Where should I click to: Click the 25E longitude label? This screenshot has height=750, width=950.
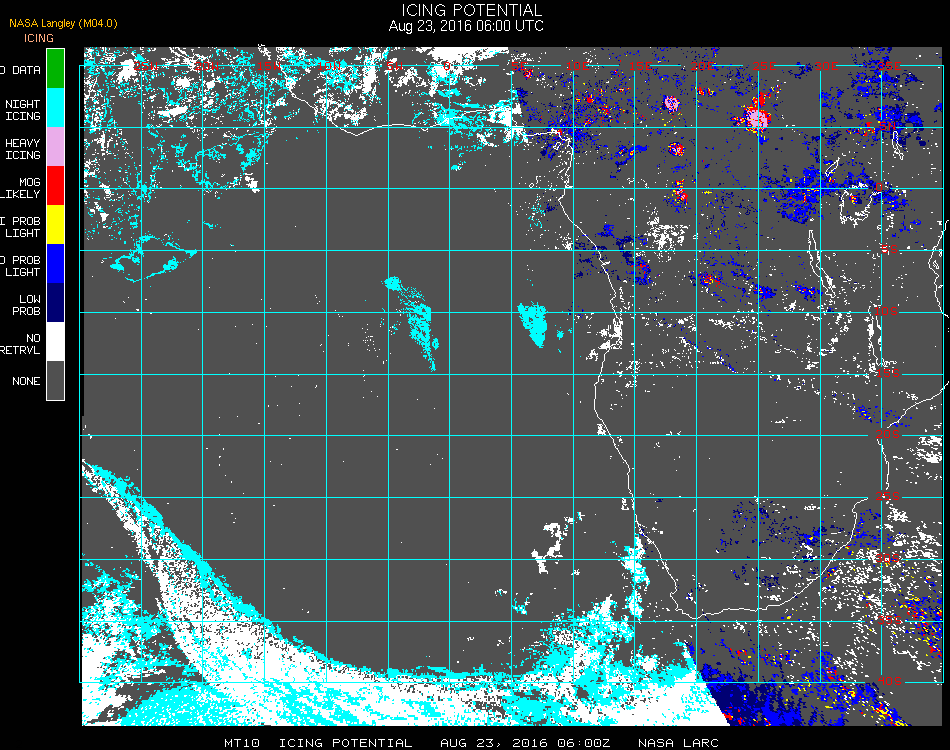[x=765, y=66]
